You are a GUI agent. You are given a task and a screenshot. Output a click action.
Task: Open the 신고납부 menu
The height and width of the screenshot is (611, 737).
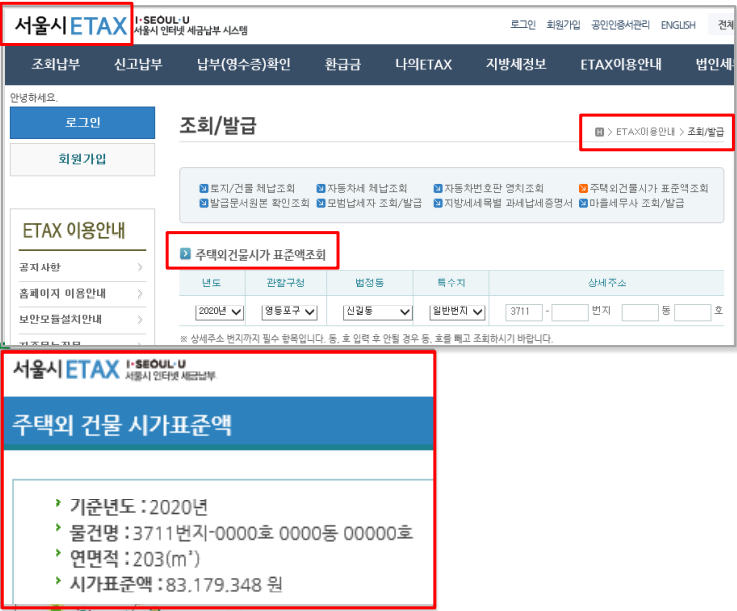pyautogui.click(x=138, y=64)
